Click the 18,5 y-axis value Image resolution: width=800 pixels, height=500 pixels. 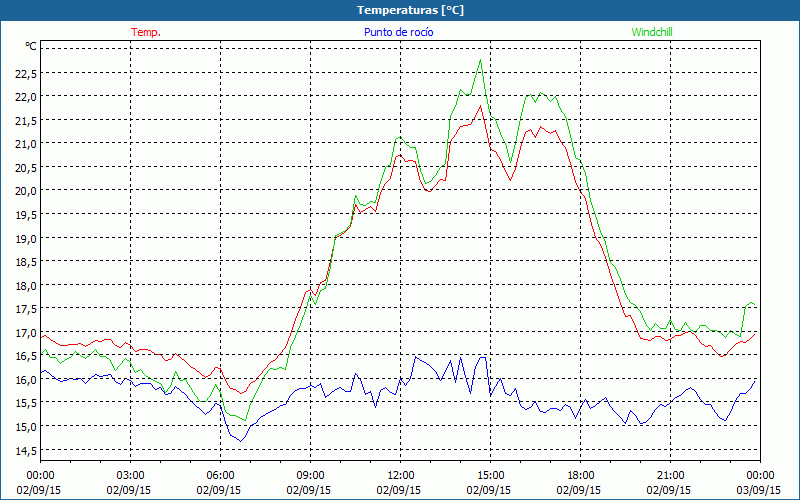26,262
